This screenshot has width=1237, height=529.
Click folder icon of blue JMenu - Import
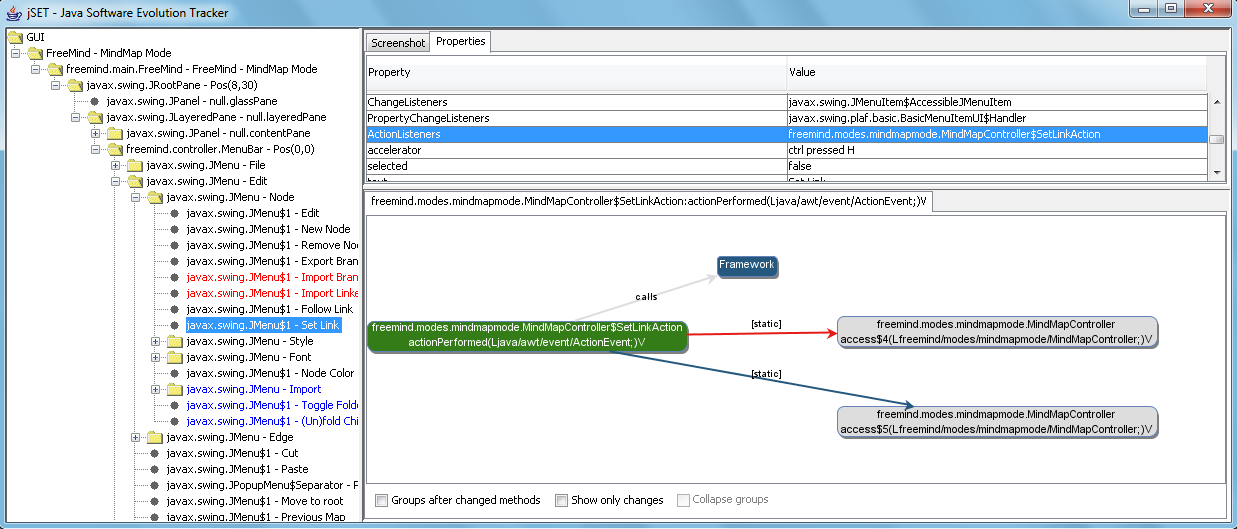175,389
